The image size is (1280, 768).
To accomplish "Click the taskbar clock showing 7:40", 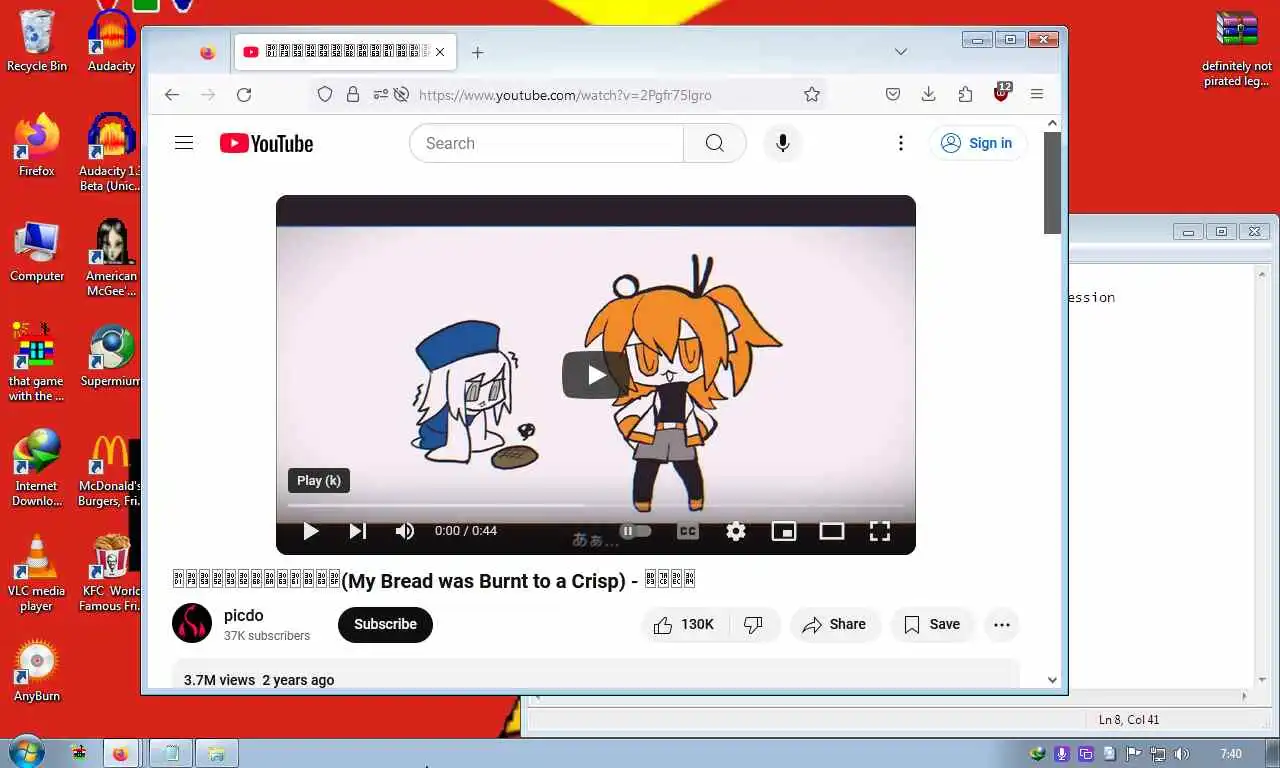I will [x=1231, y=754].
